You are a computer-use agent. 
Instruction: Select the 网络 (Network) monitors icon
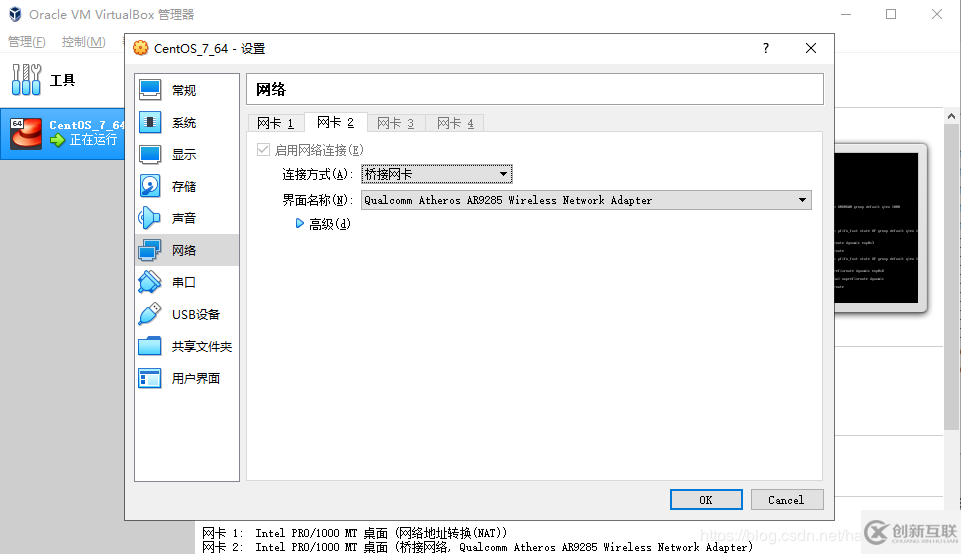coord(150,250)
